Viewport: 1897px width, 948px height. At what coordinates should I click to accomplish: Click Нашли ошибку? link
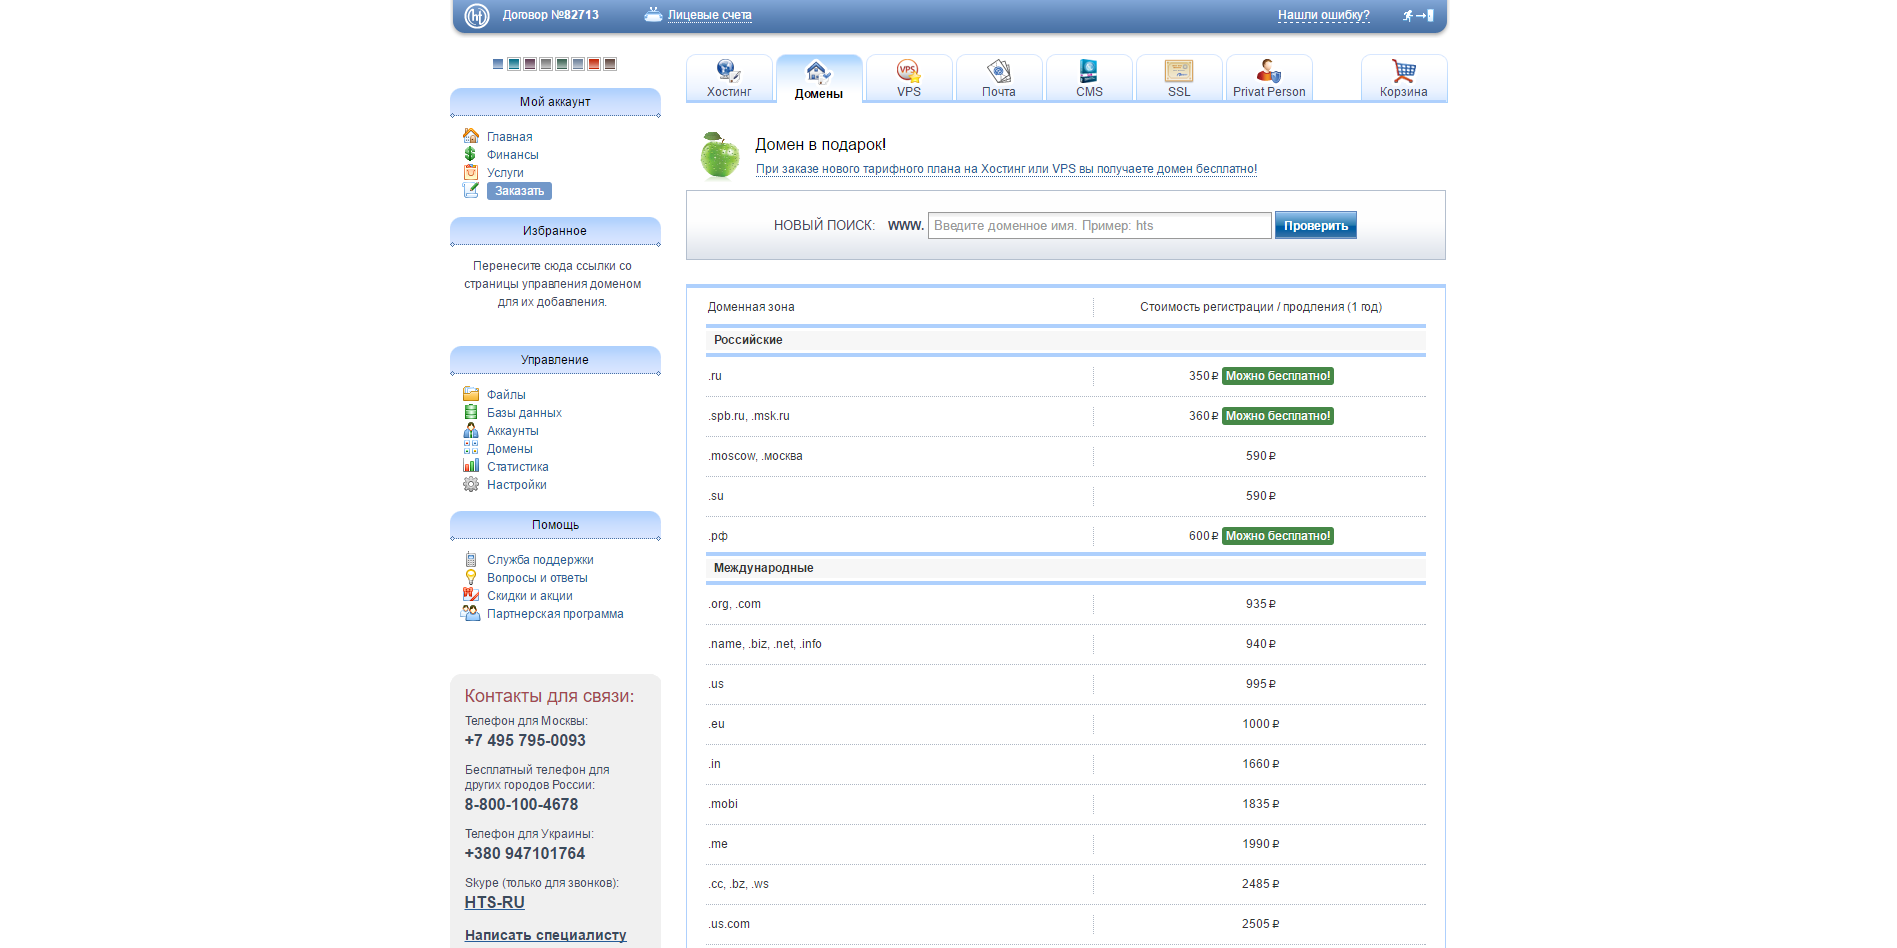tap(1323, 15)
